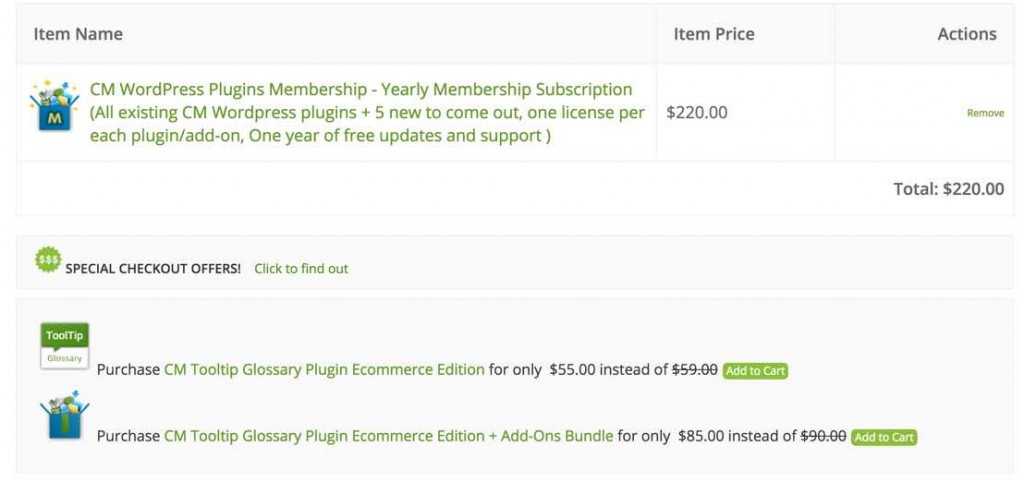The height and width of the screenshot is (482, 1024).
Task: Open the CM Tooltip Glossary Ecommerce Edition link
Action: 324,369
